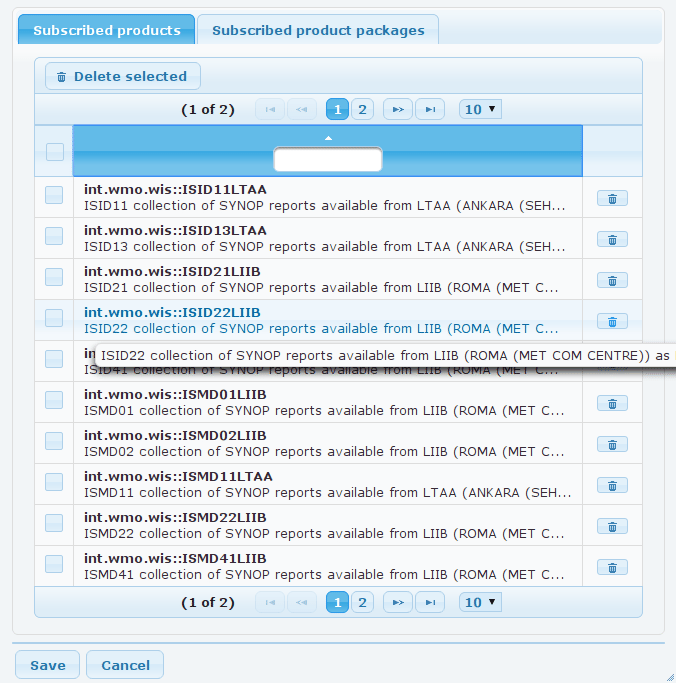This screenshot has height=683, width=676.
Task: Delete the ISID22LIIB row with its trash icon
Action: pos(612,321)
